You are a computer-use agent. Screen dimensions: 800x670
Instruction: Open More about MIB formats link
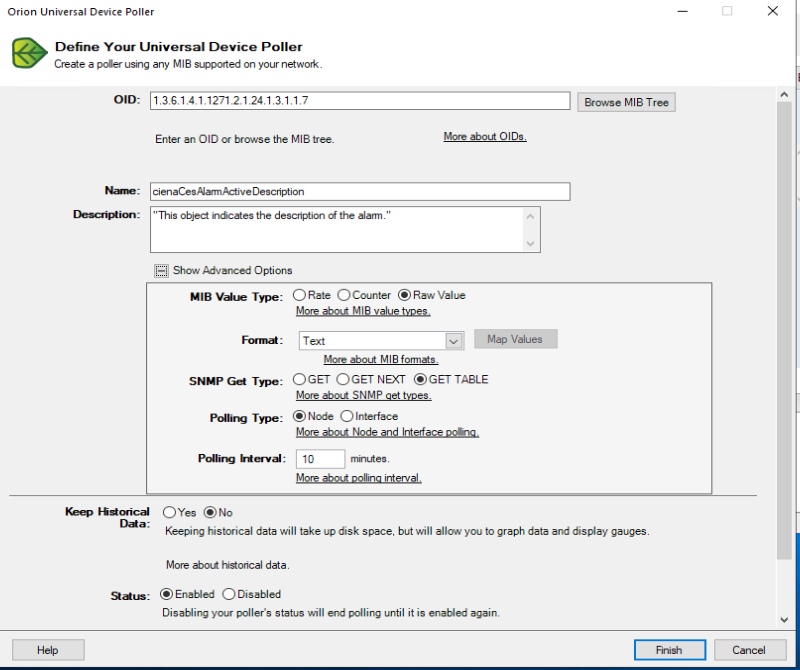[x=381, y=359]
